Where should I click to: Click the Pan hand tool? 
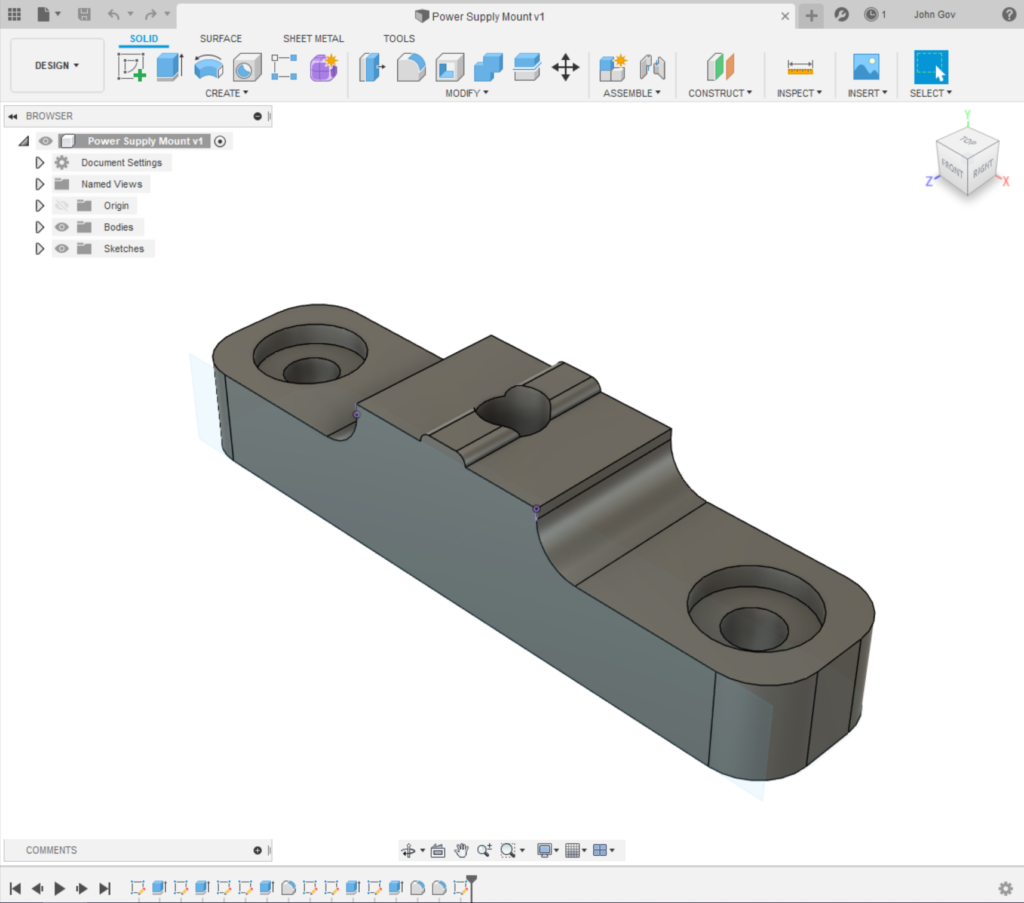click(462, 850)
